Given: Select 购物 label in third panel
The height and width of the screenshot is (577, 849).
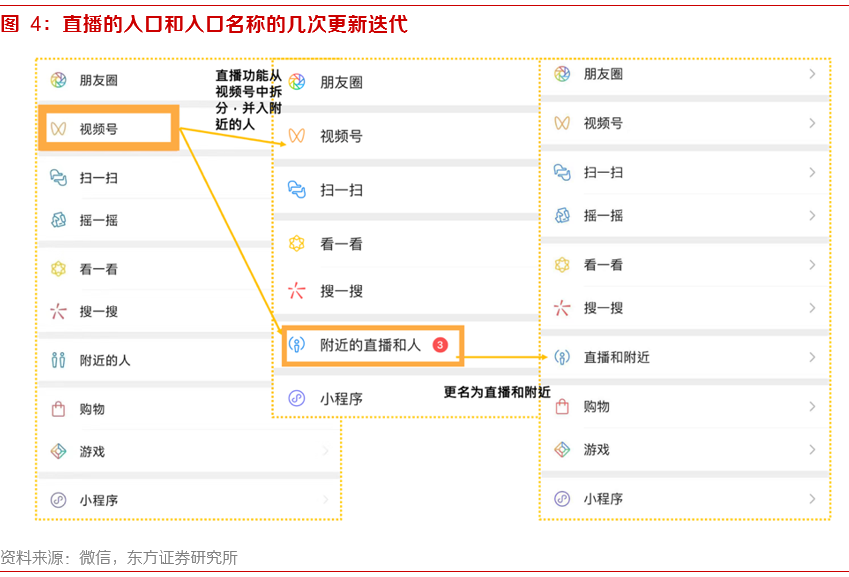Looking at the screenshot, I should [597, 406].
